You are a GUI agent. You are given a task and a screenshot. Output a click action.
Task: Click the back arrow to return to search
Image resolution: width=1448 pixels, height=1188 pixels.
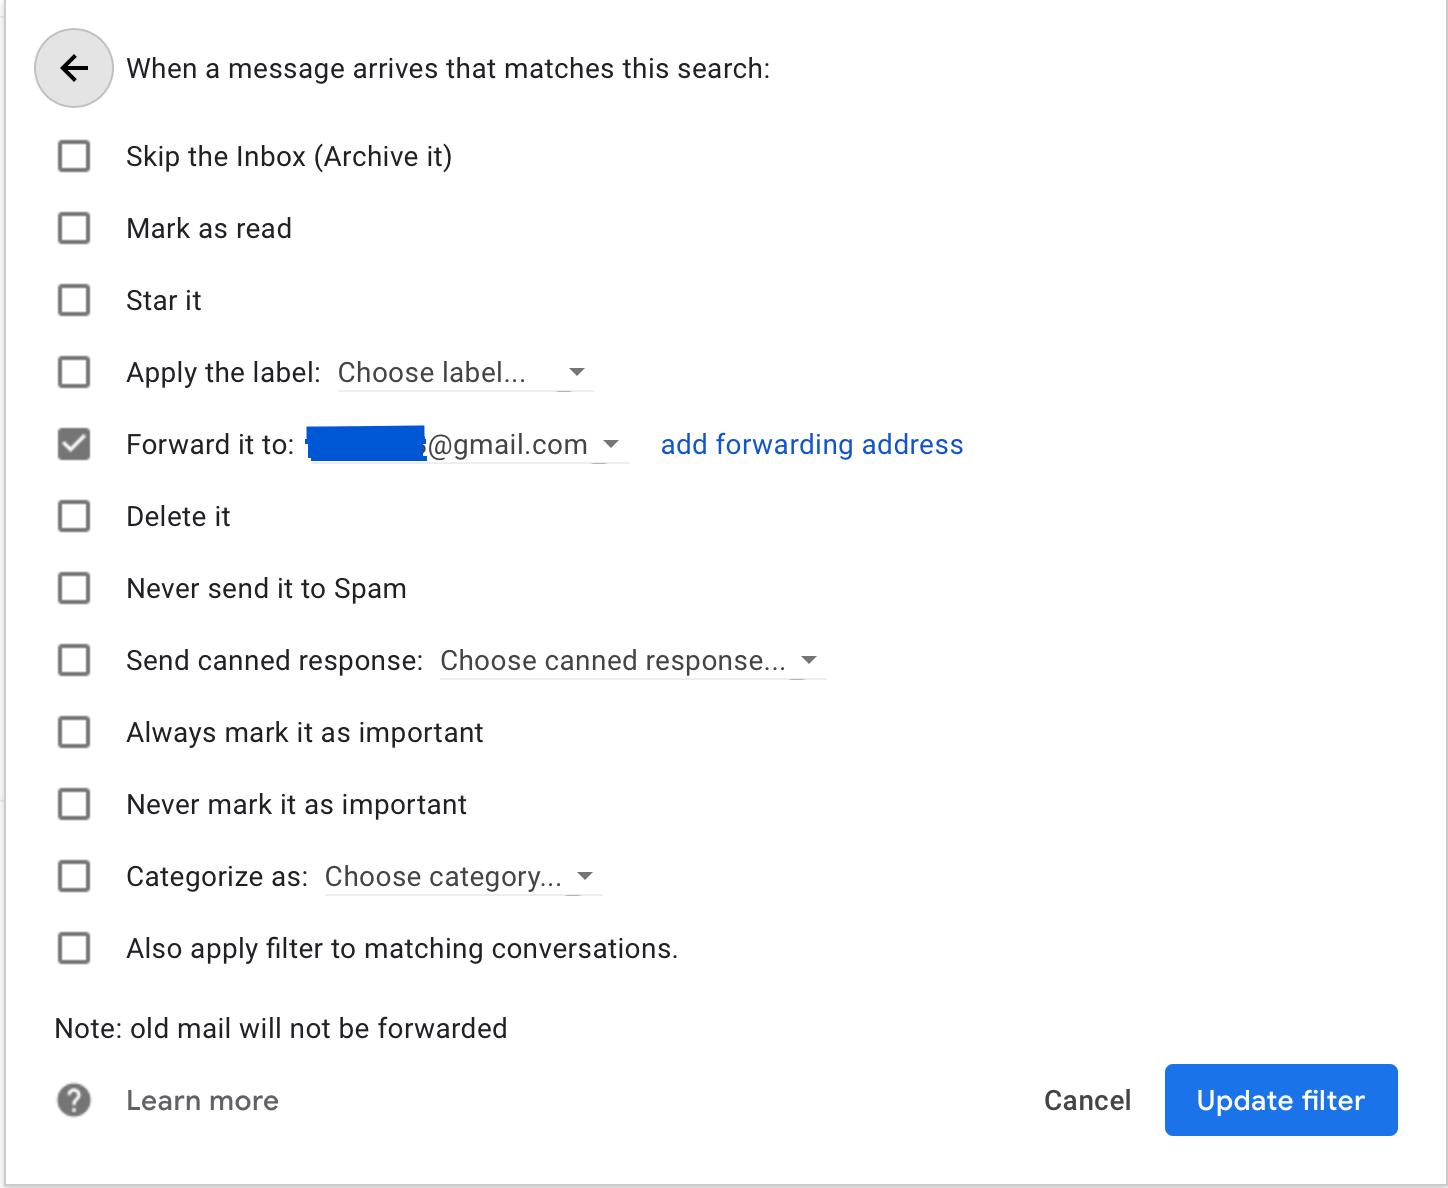click(x=73, y=68)
